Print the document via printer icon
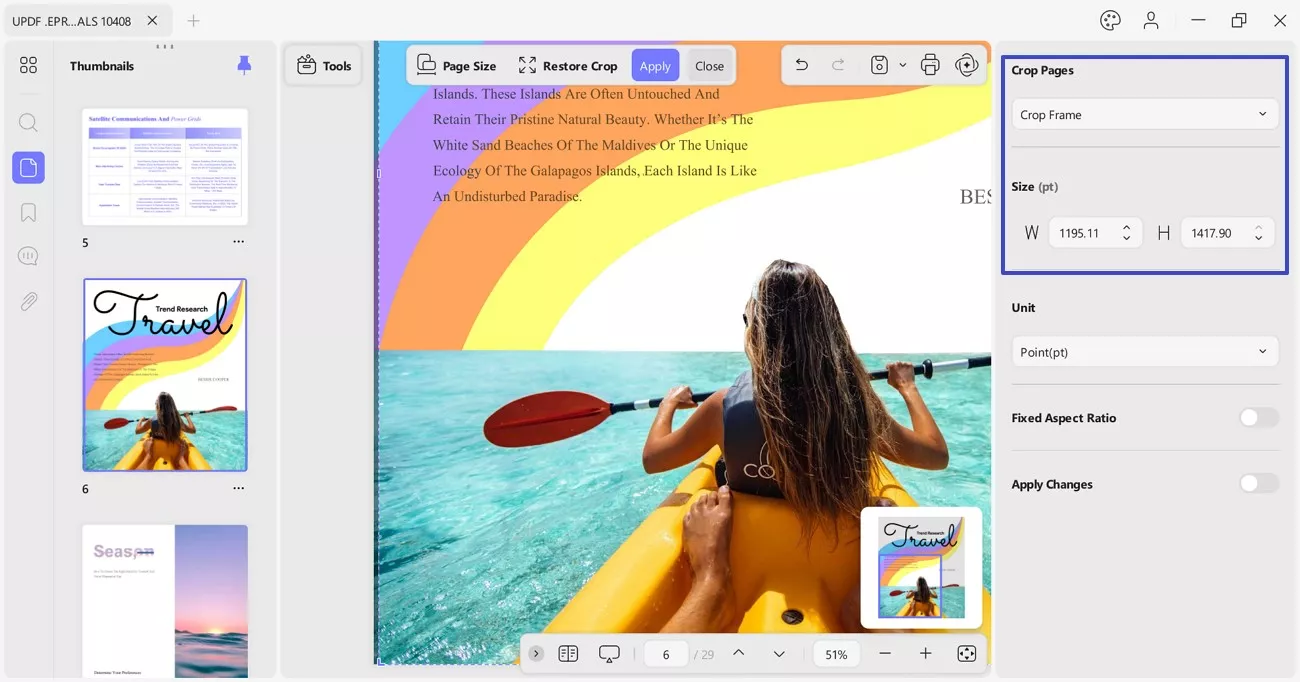 point(930,65)
